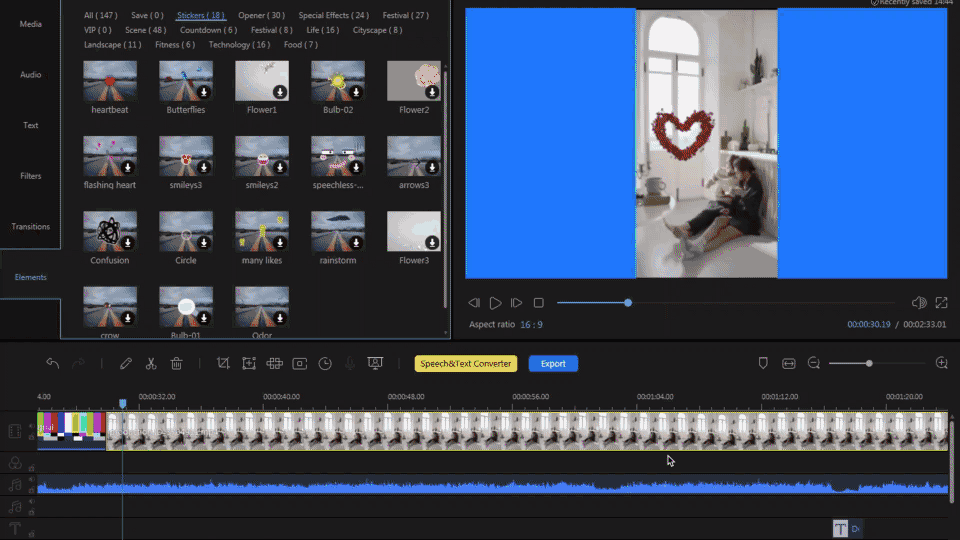Viewport: 960px width, 540px height.
Task: Click the Fit timeline to window icon
Action: 789,363
